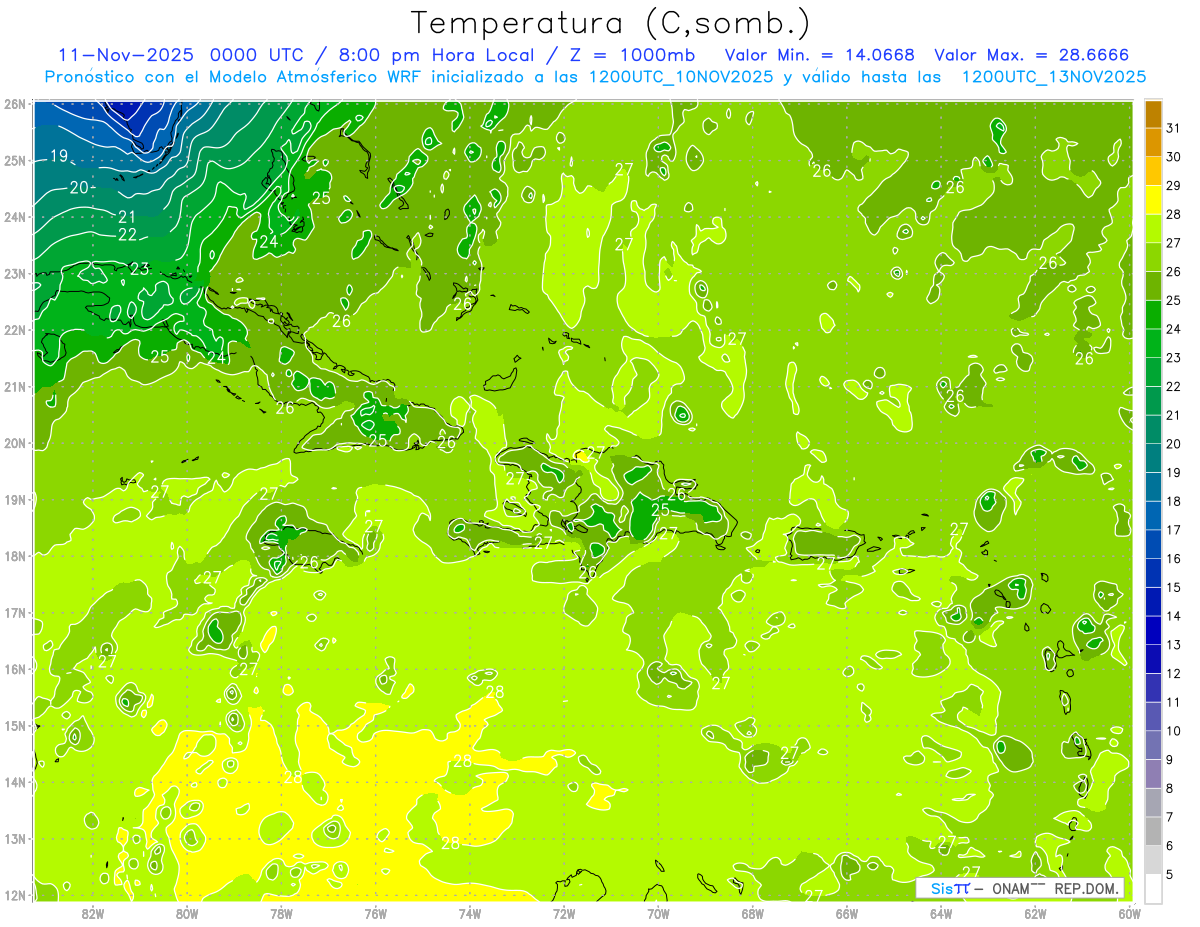This screenshot has height=927, width=1200.
Task: Select the date text '11-Nov-2025 0000 UTC'
Action: (180, 54)
